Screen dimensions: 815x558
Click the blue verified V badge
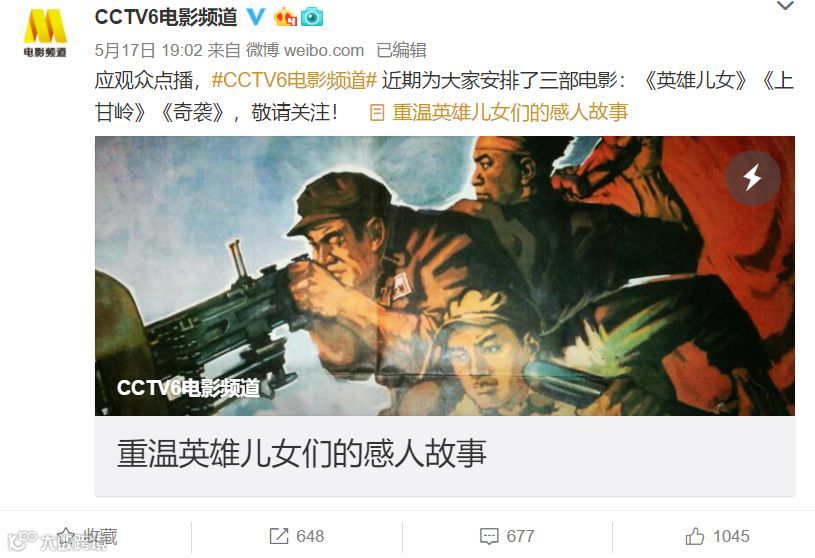(256, 17)
